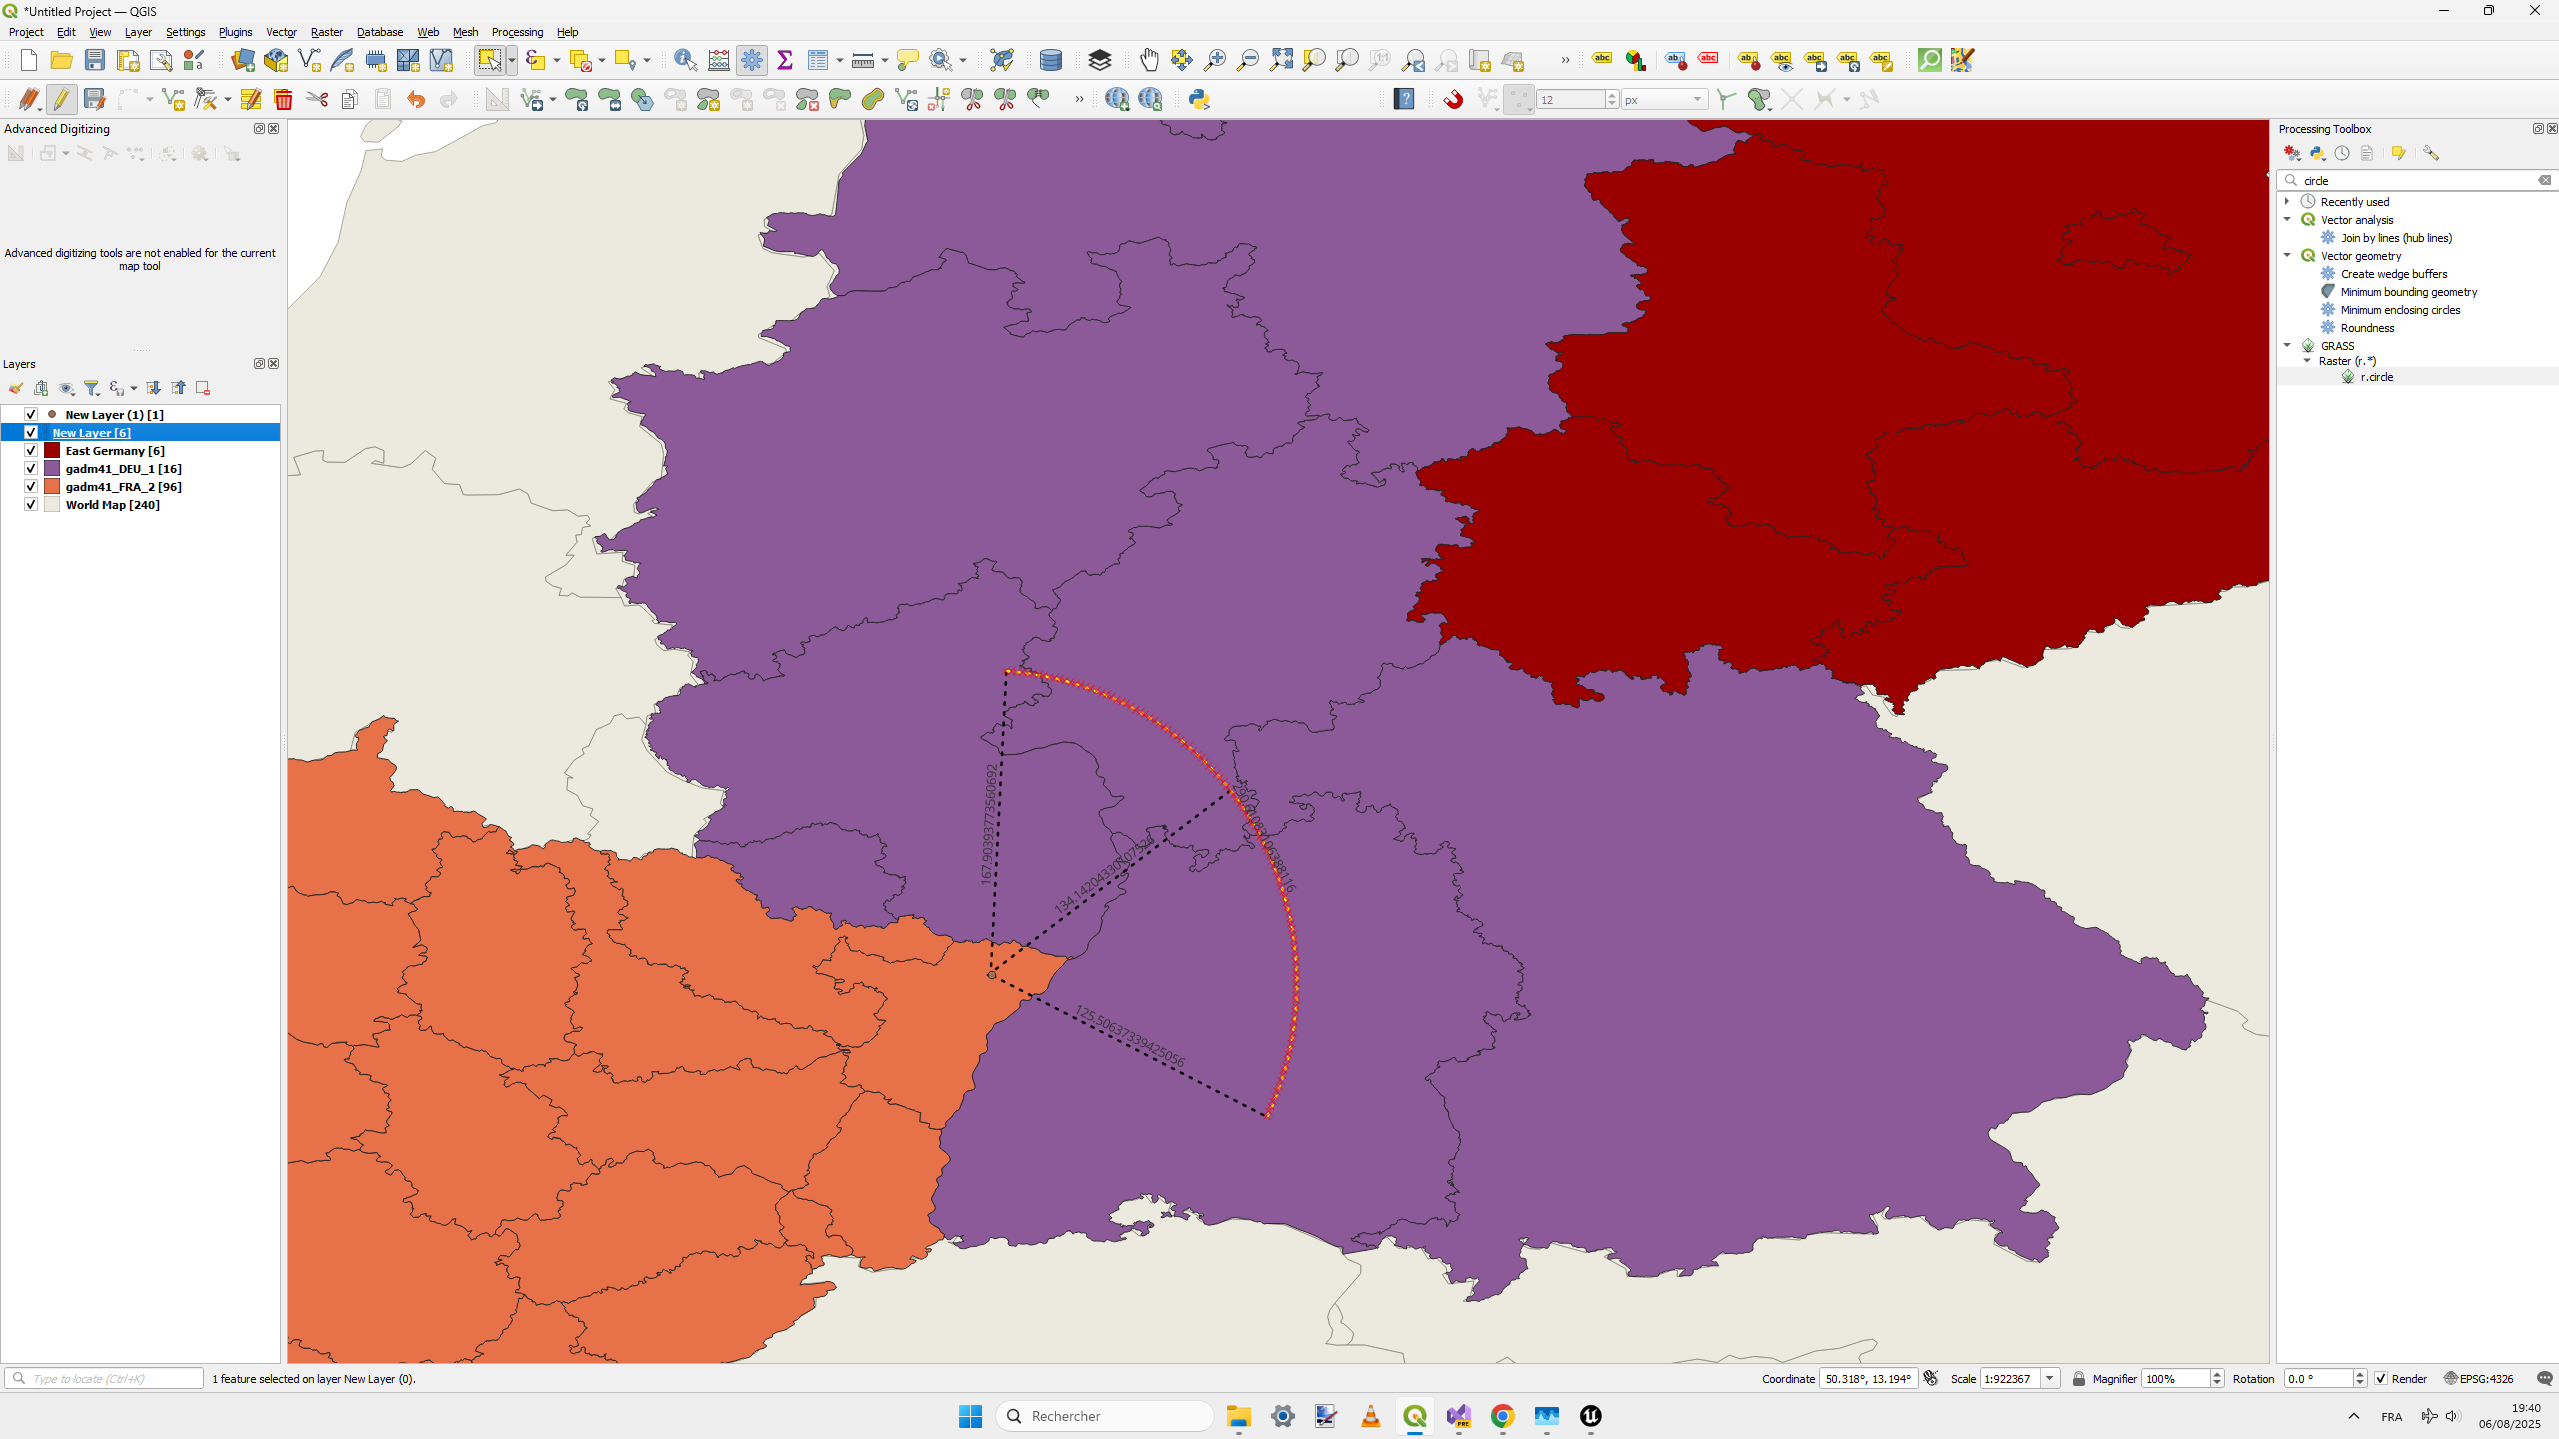Click the EPSG:4326 CRS button

coord(2478,1378)
